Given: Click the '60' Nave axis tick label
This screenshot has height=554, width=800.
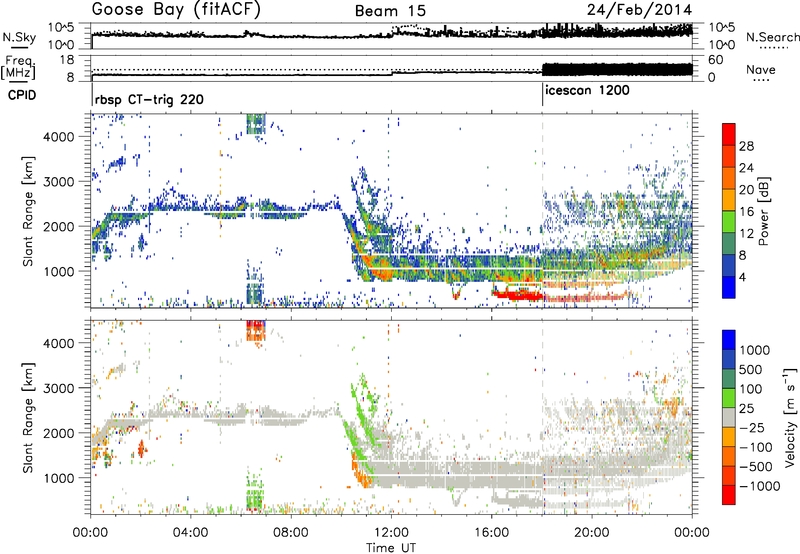Looking at the screenshot, I should (716, 60).
